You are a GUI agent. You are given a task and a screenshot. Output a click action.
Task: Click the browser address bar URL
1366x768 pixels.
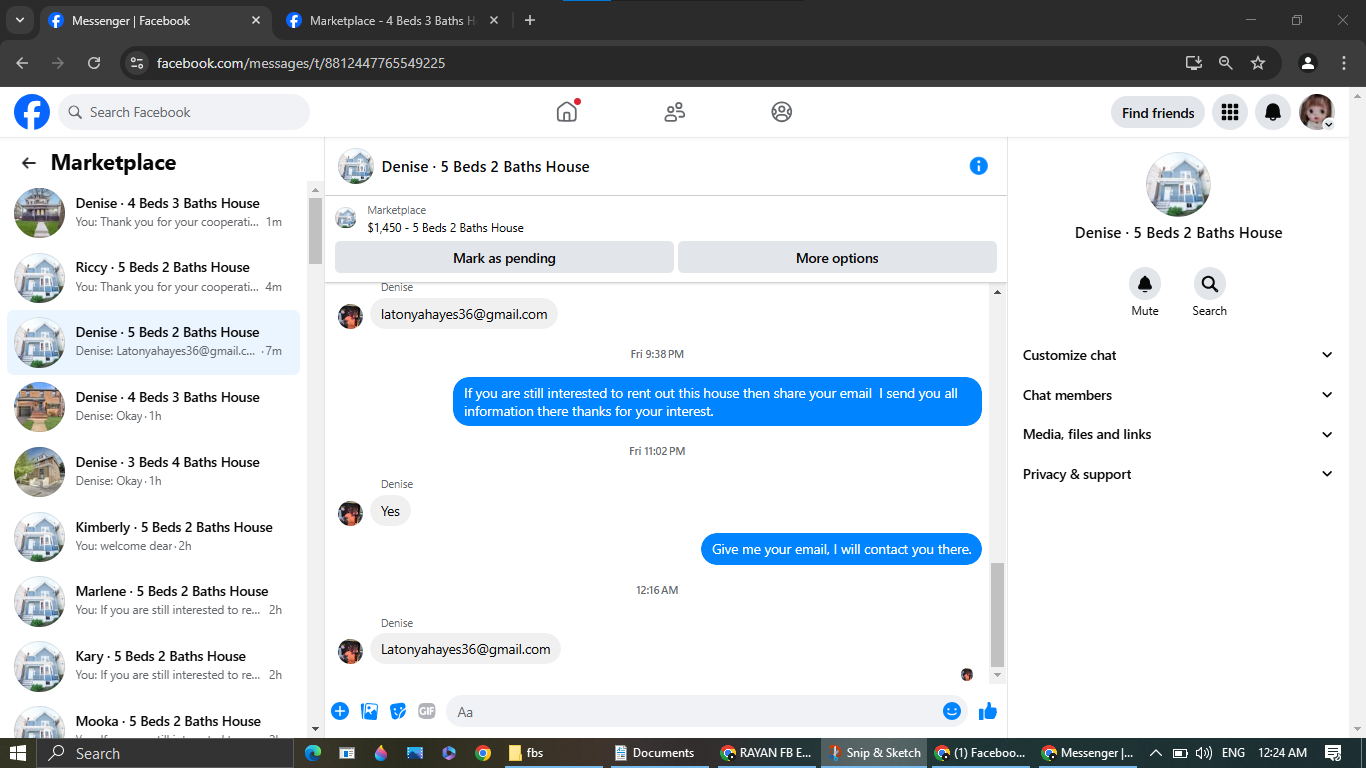[x=301, y=63]
